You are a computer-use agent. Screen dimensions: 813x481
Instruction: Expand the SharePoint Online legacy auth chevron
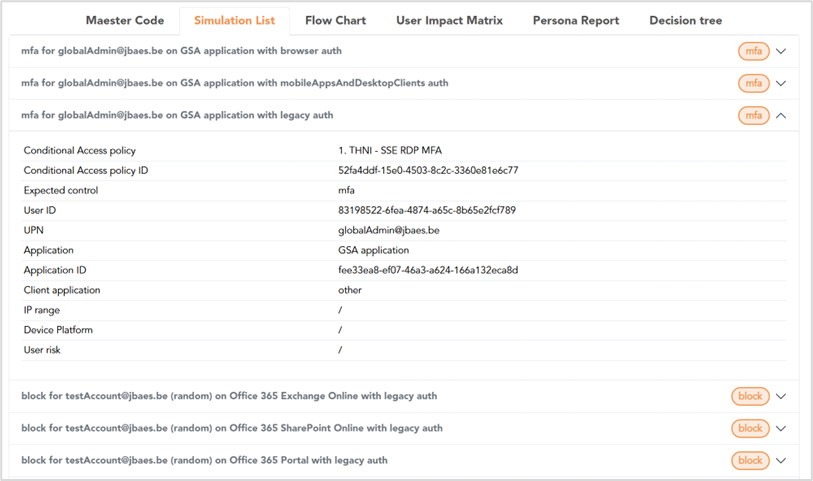point(781,429)
